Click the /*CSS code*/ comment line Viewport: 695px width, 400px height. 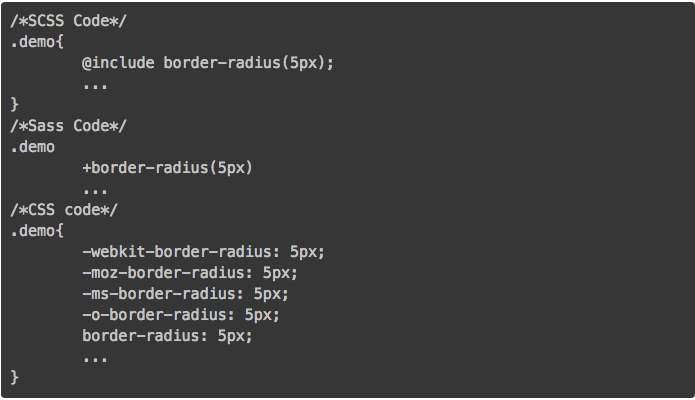click(x=64, y=210)
